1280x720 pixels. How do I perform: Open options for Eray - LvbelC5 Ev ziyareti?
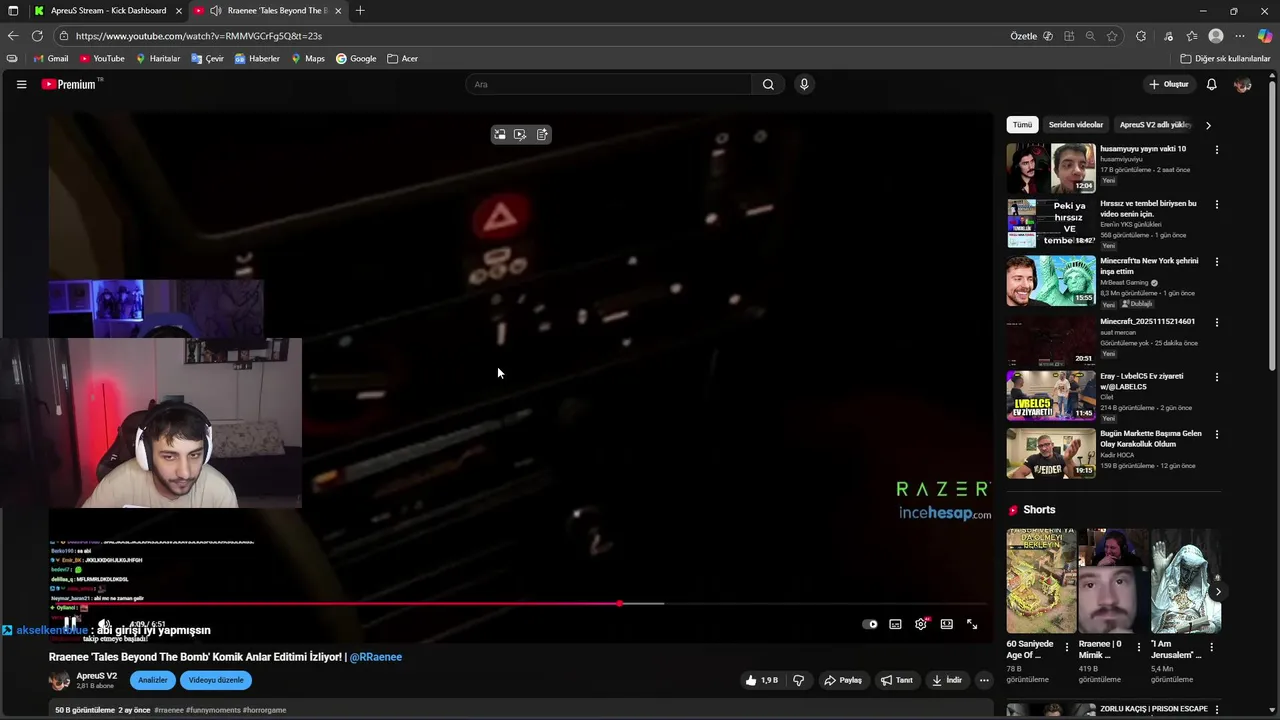pos(1217,377)
